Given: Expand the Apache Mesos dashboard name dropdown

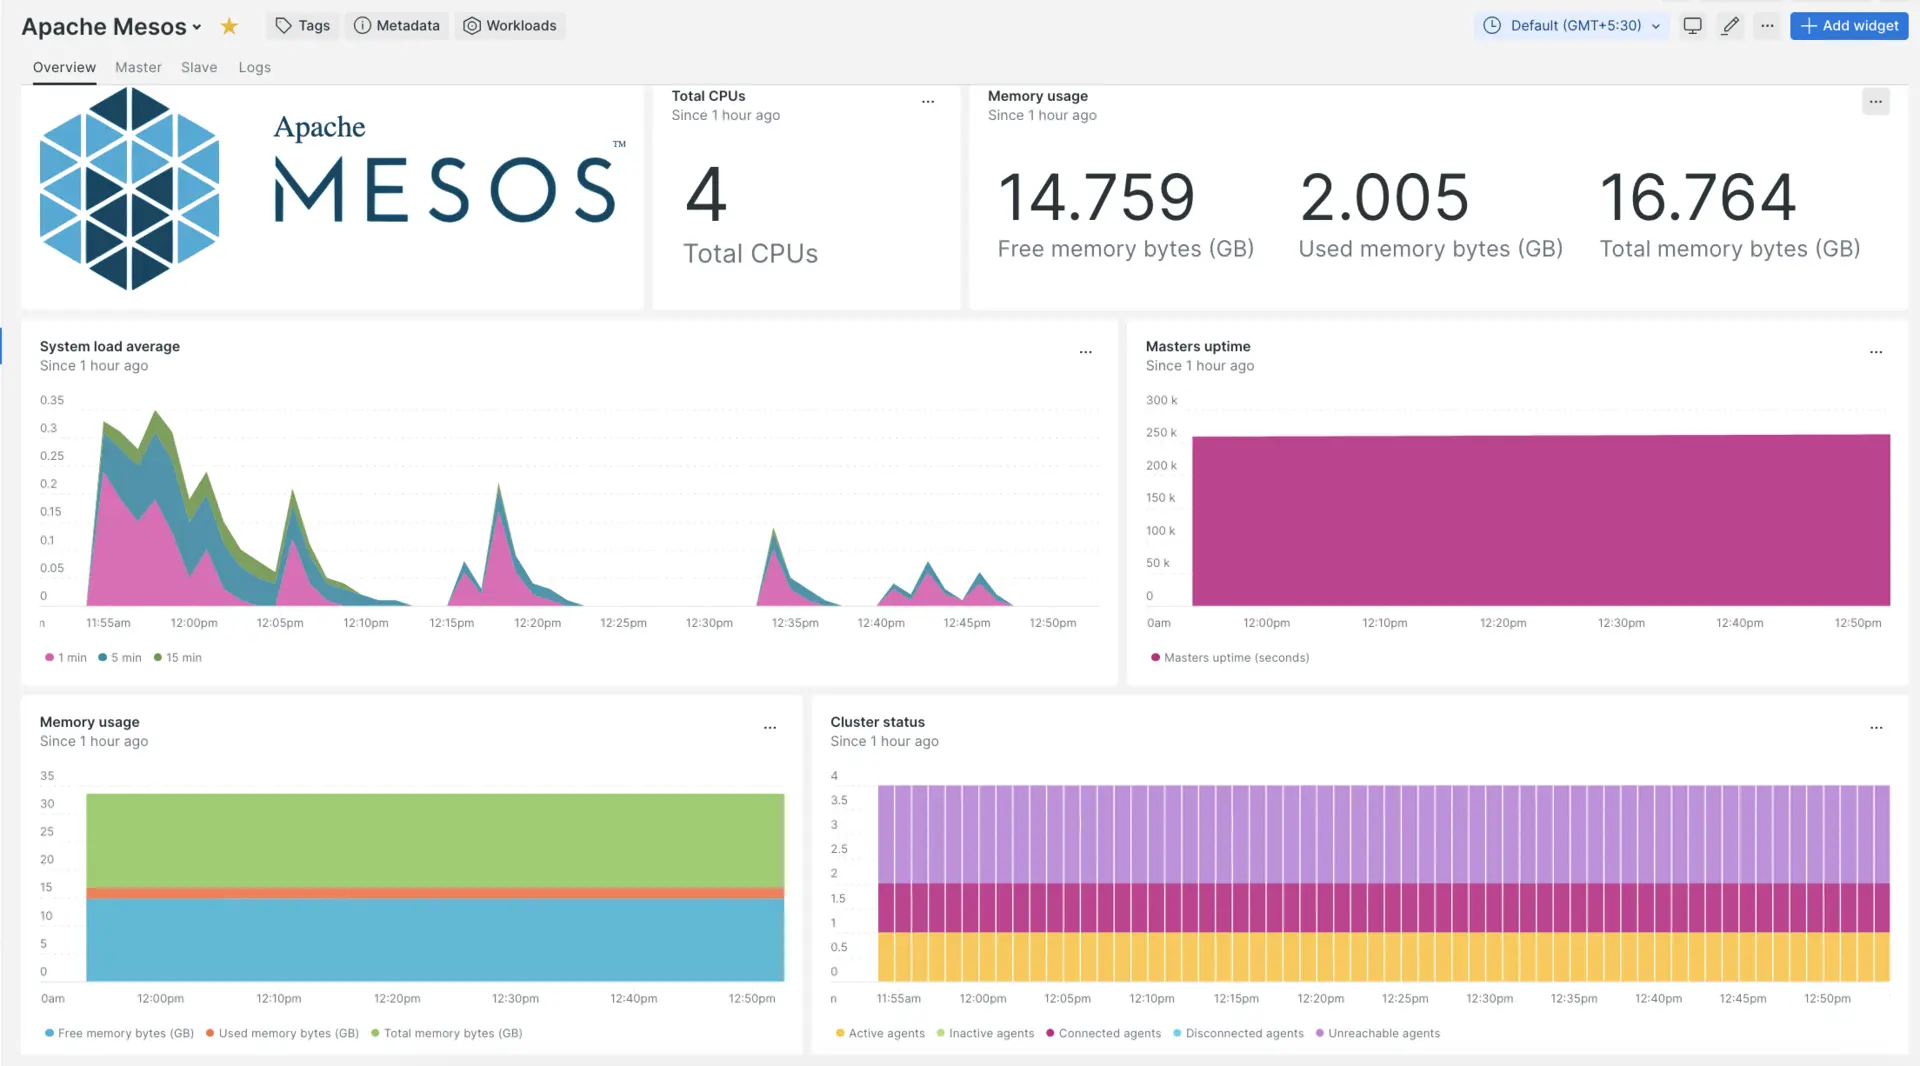Looking at the screenshot, I should pos(197,27).
